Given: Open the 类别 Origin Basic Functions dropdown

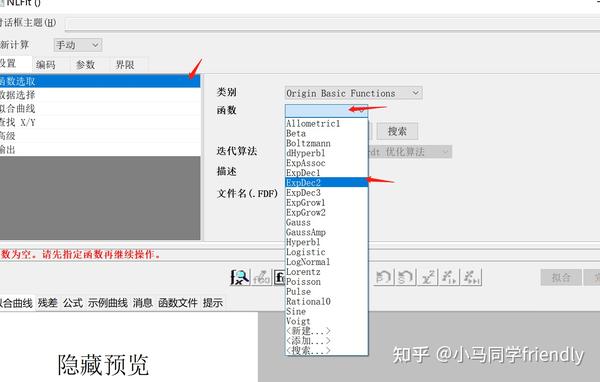Looking at the screenshot, I should [x=354, y=93].
